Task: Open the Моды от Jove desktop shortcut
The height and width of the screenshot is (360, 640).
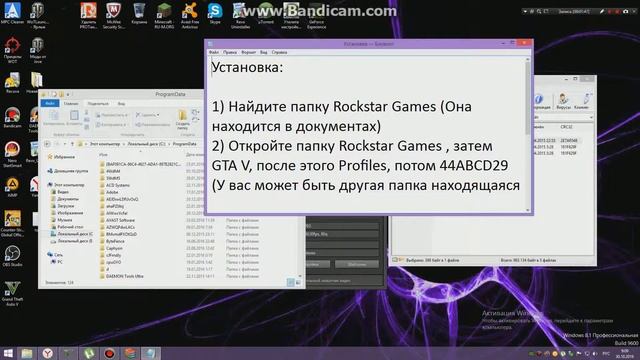Action: point(37,50)
